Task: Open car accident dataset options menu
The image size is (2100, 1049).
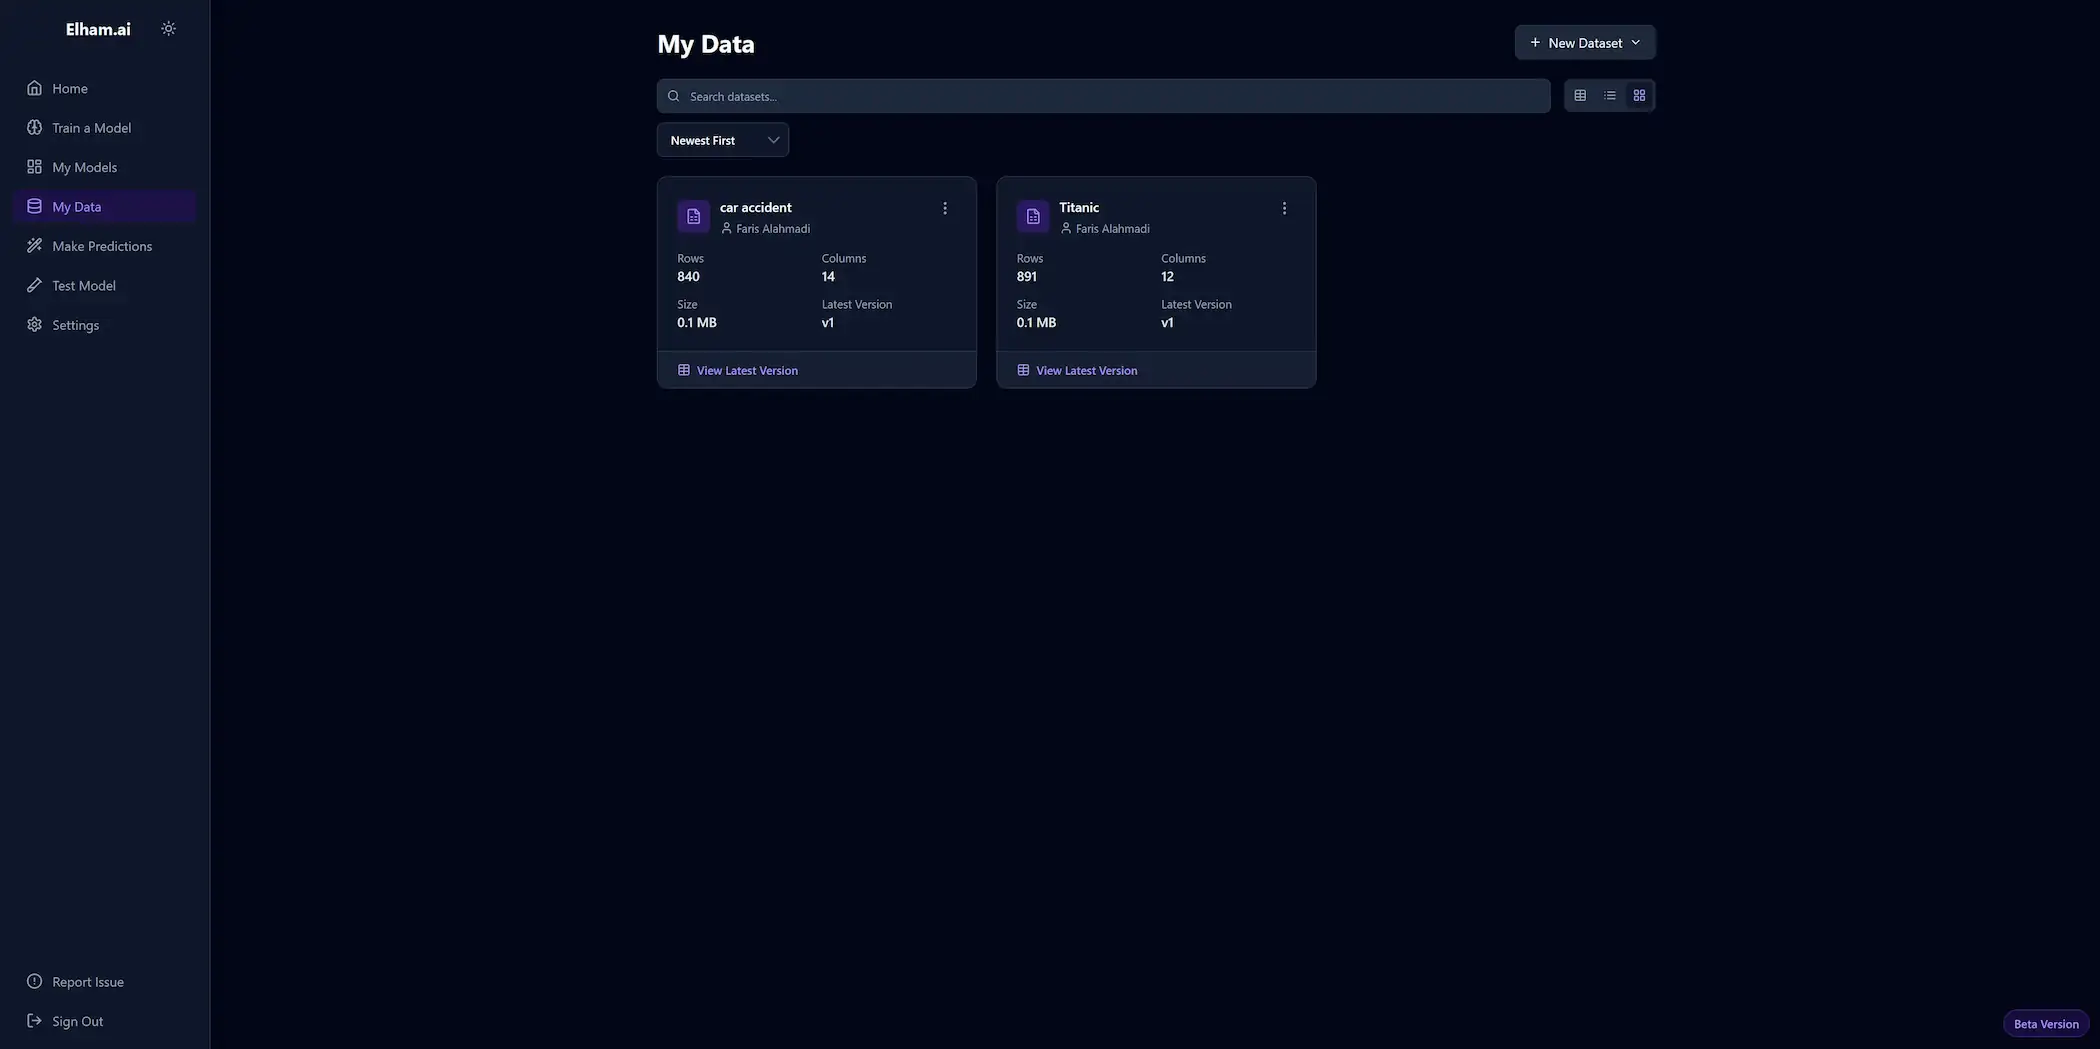Action: tap(944, 208)
